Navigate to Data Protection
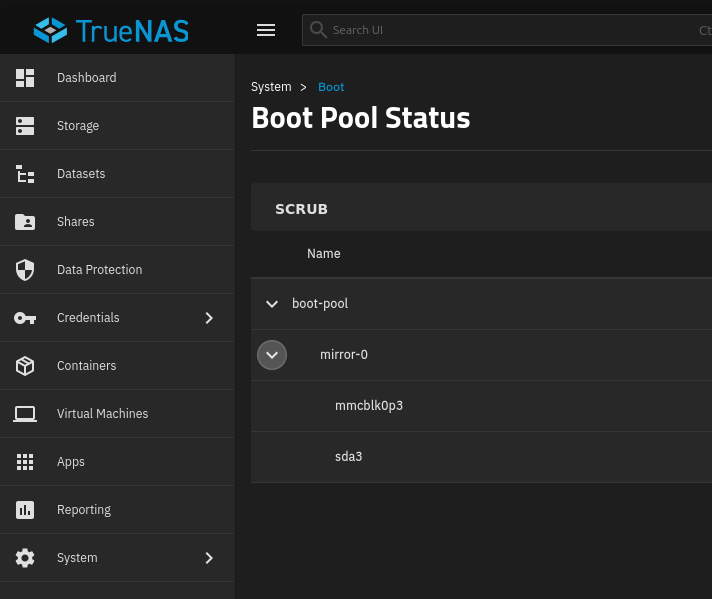712x599 pixels. (x=99, y=270)
